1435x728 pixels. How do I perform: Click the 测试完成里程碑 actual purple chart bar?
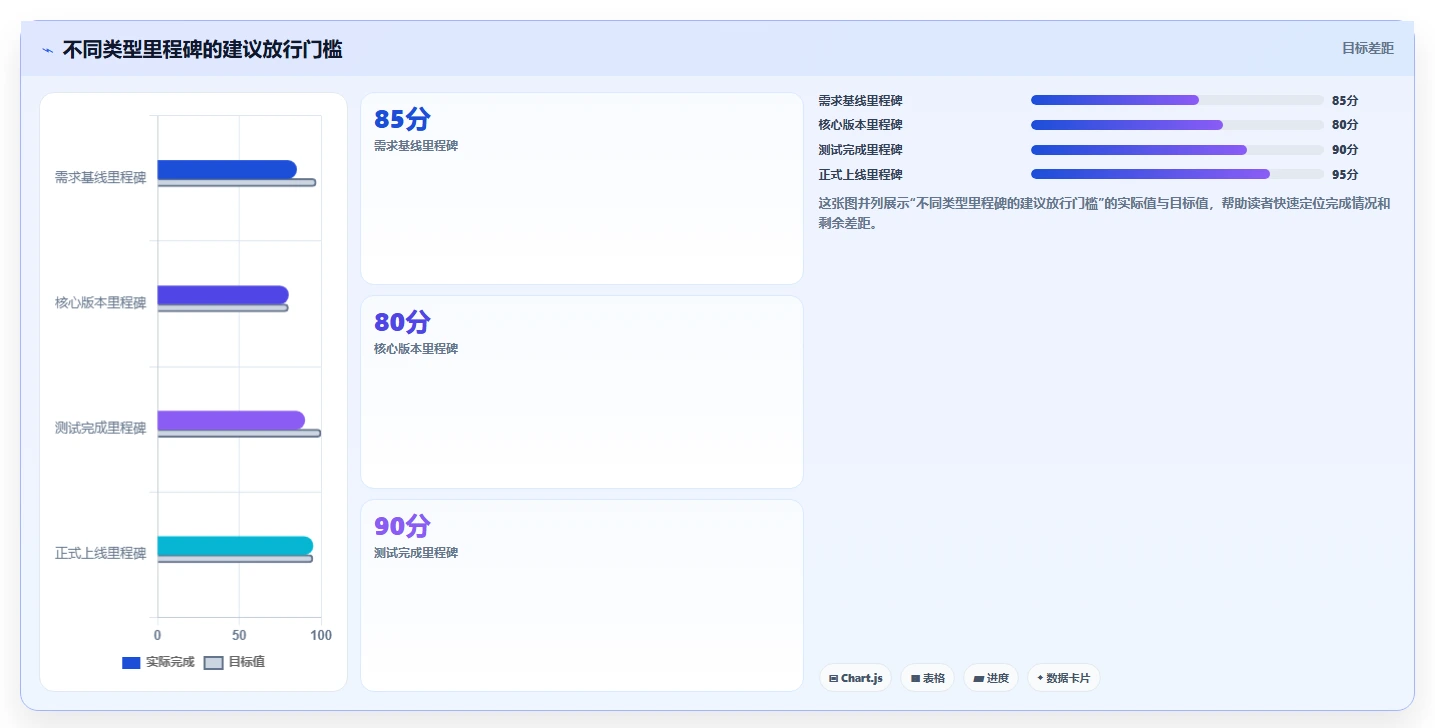click(231, 420)
